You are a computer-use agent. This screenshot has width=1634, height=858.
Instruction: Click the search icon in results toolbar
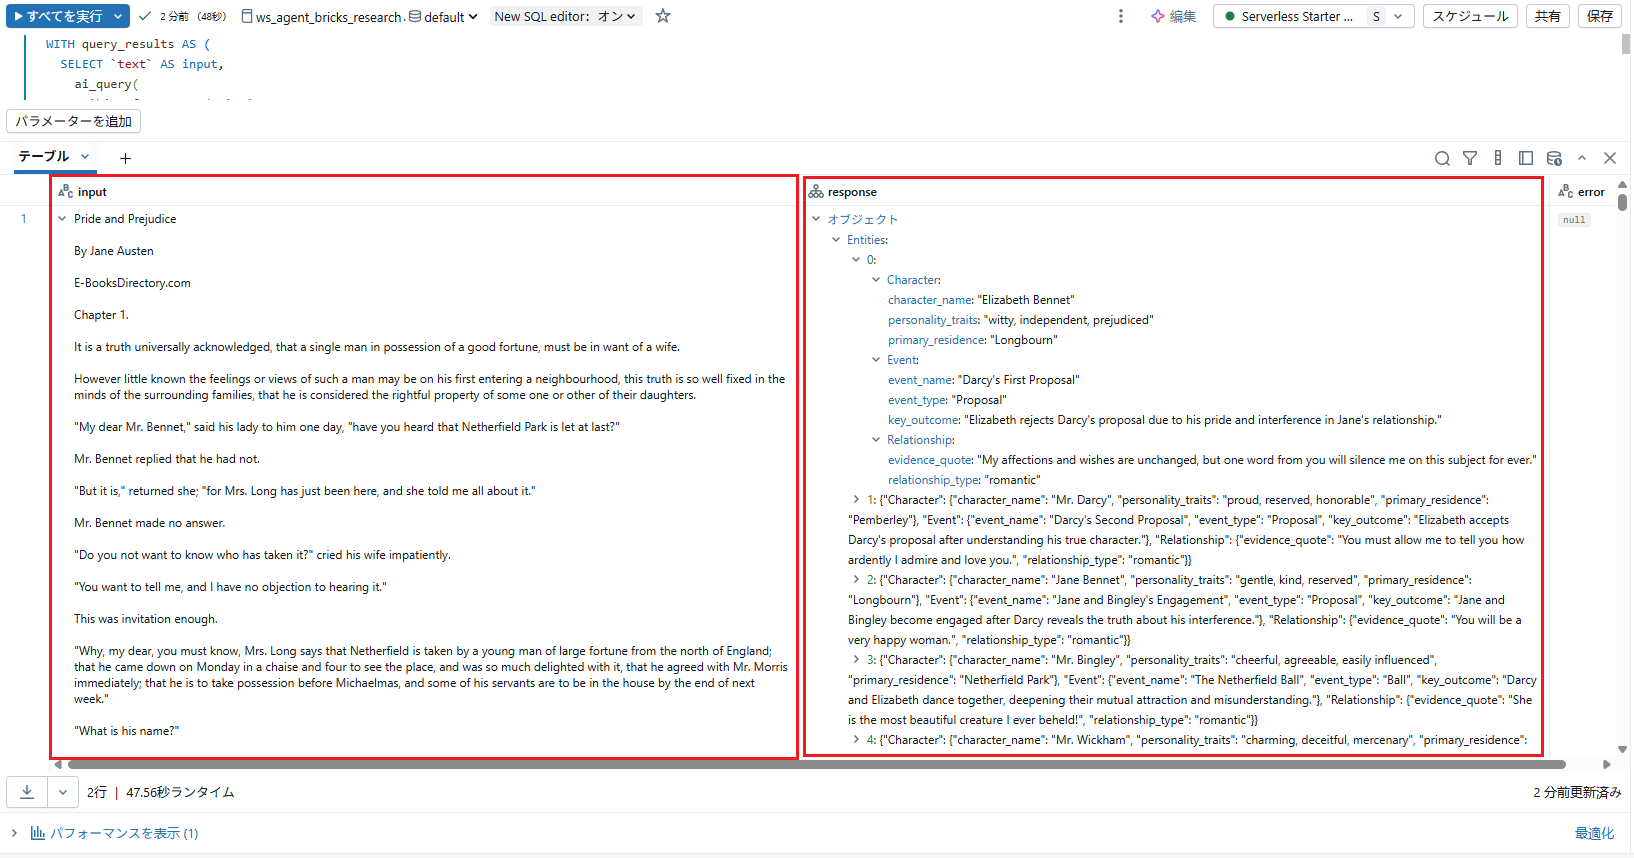pos(1442,158)
